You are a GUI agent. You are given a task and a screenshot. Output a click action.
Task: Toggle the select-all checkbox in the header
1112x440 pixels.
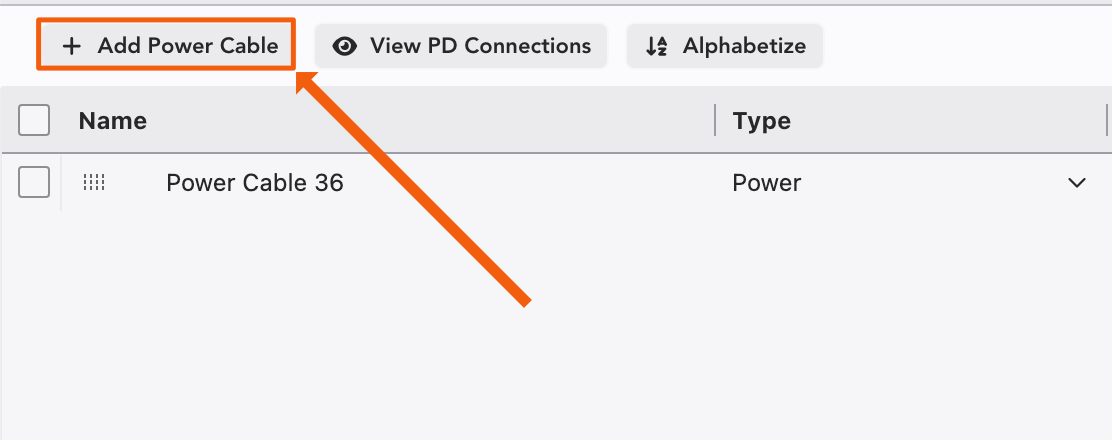(x=35, y=121)
